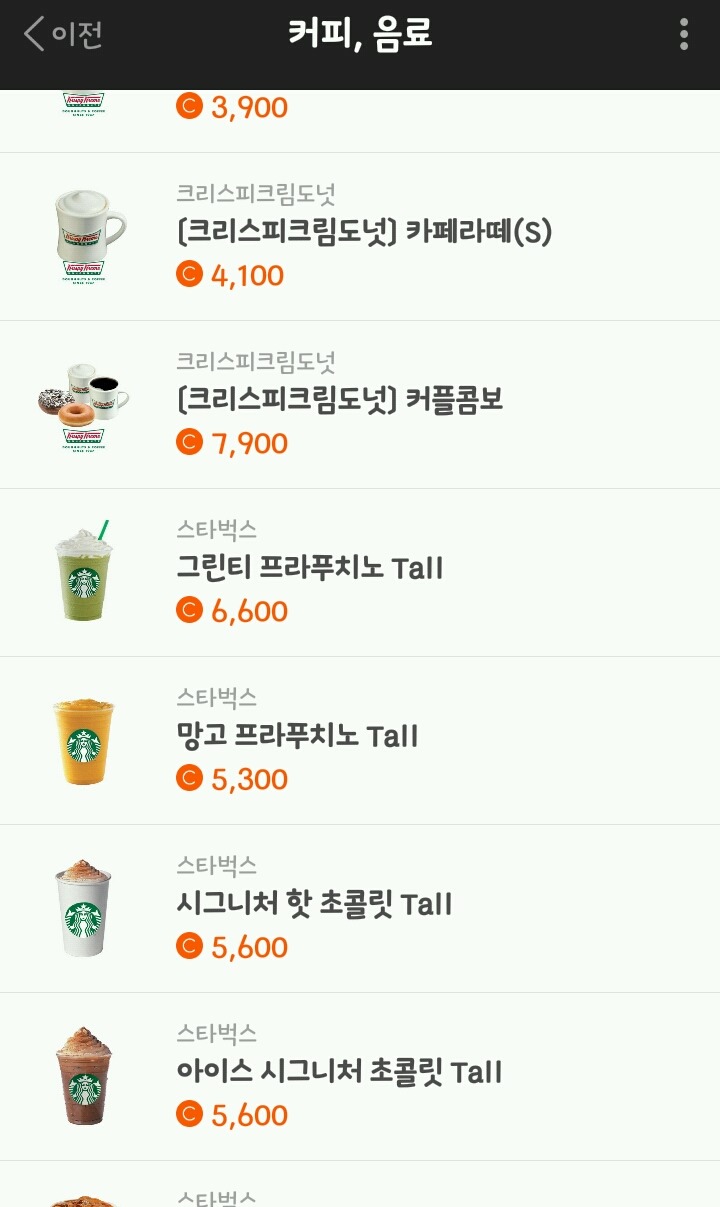Viewport: 720px width, 1207px height.
Task: Open the (크리스피크림도넛) 카페라떼(S) item
Action: 364,233
